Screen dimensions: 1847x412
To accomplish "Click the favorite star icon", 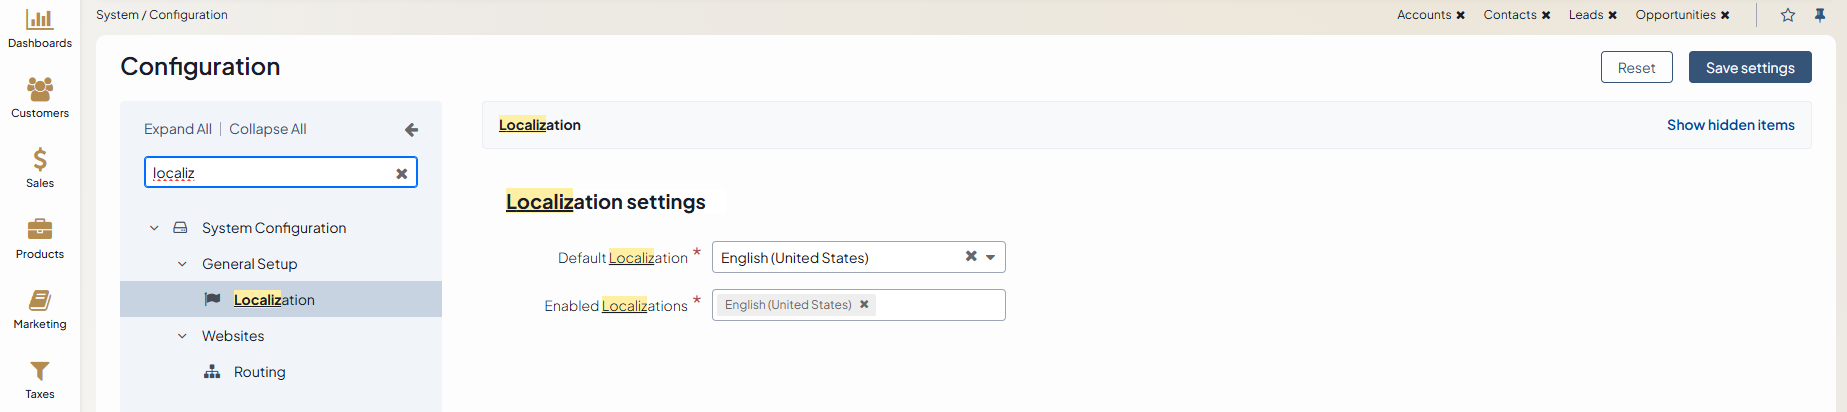I will pos(1788,15).
